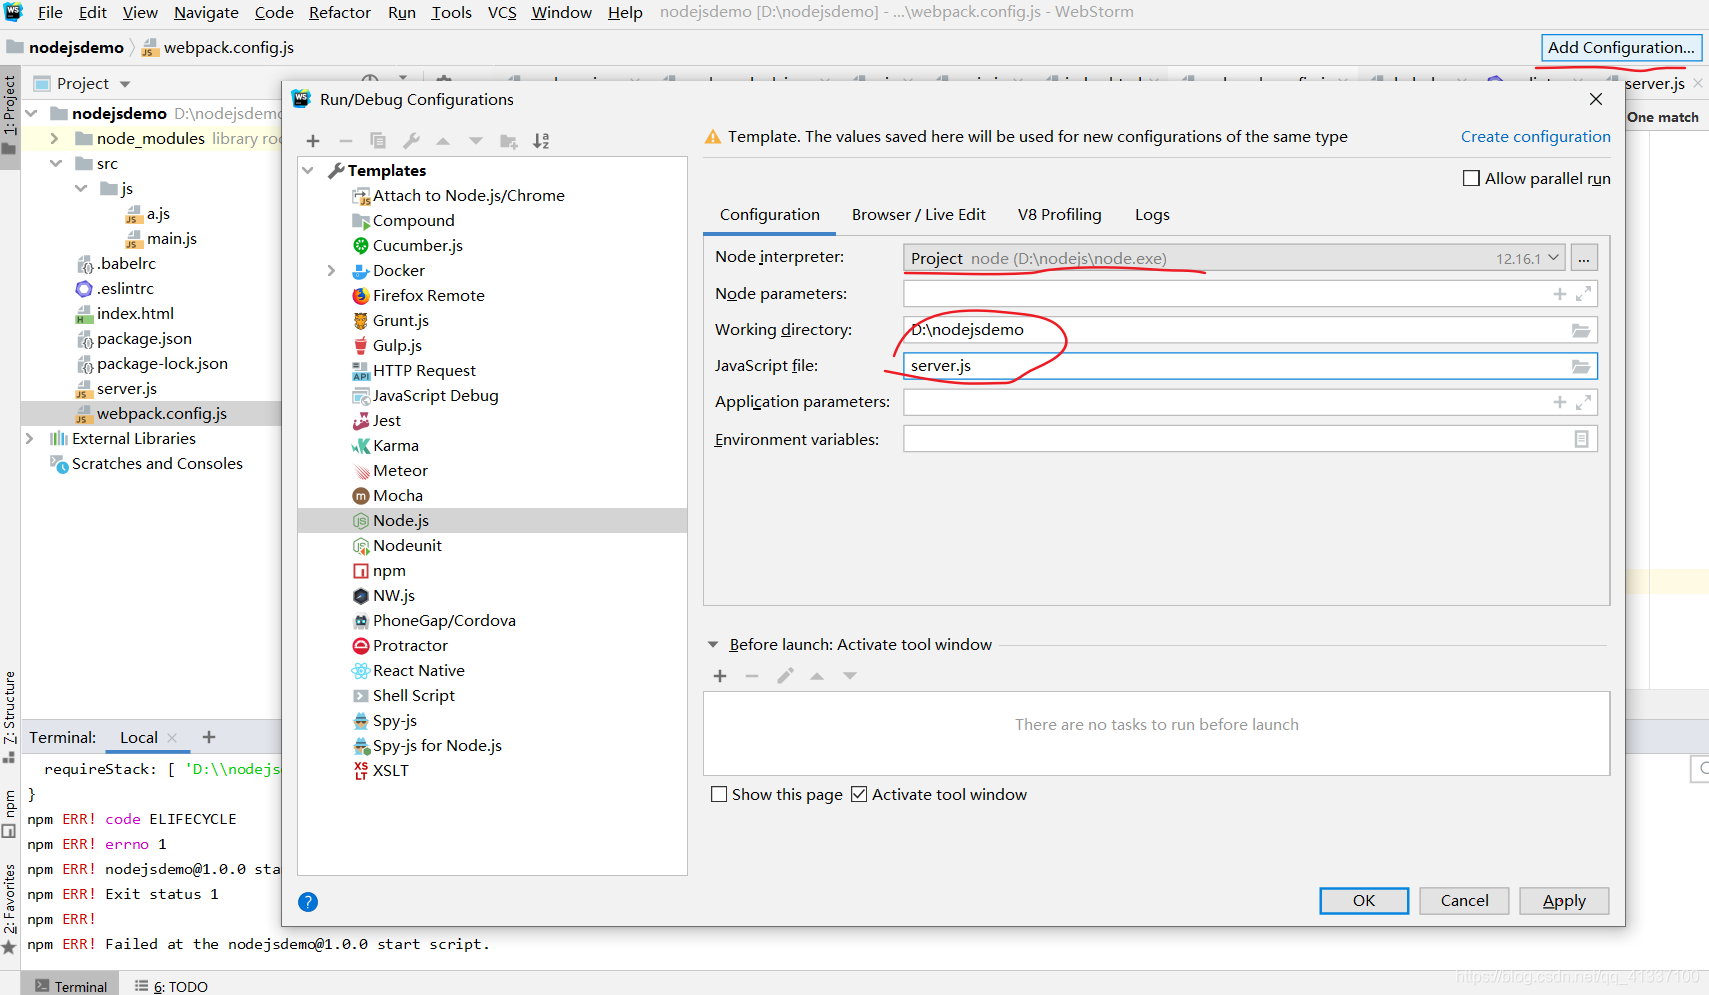This screenshot has width=1709, height=995.
Task: Click the wrench Edit Templates icon
Action: point(411,141)
